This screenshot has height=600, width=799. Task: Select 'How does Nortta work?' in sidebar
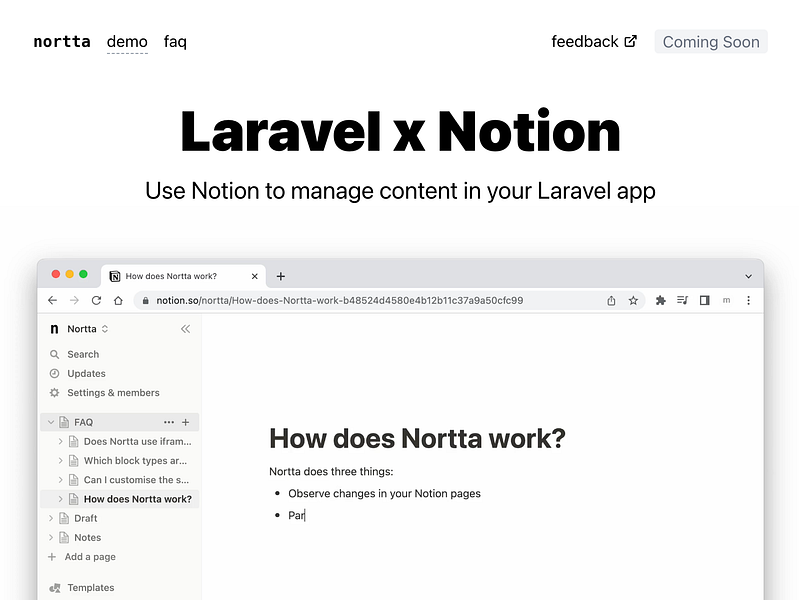pos(138,499)
